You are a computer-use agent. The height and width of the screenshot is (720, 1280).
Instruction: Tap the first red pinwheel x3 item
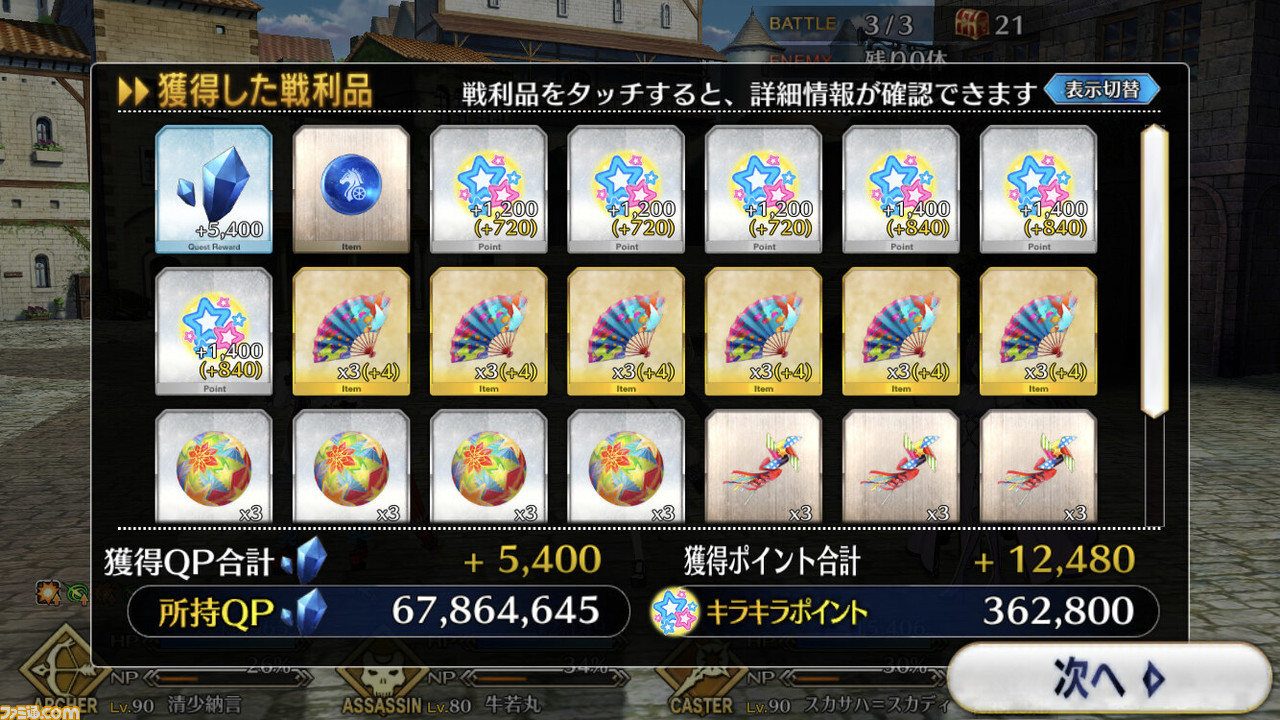tap(764, 467)
